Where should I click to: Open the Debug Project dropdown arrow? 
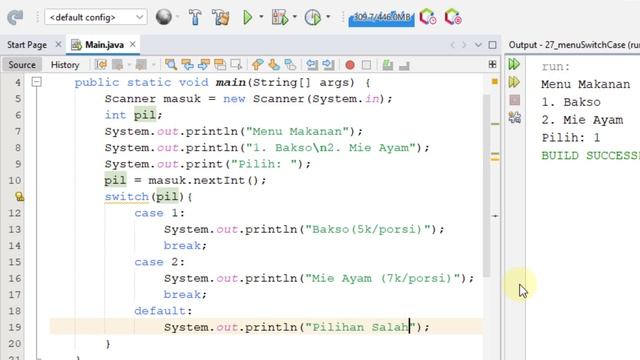(x=295, y=17)
